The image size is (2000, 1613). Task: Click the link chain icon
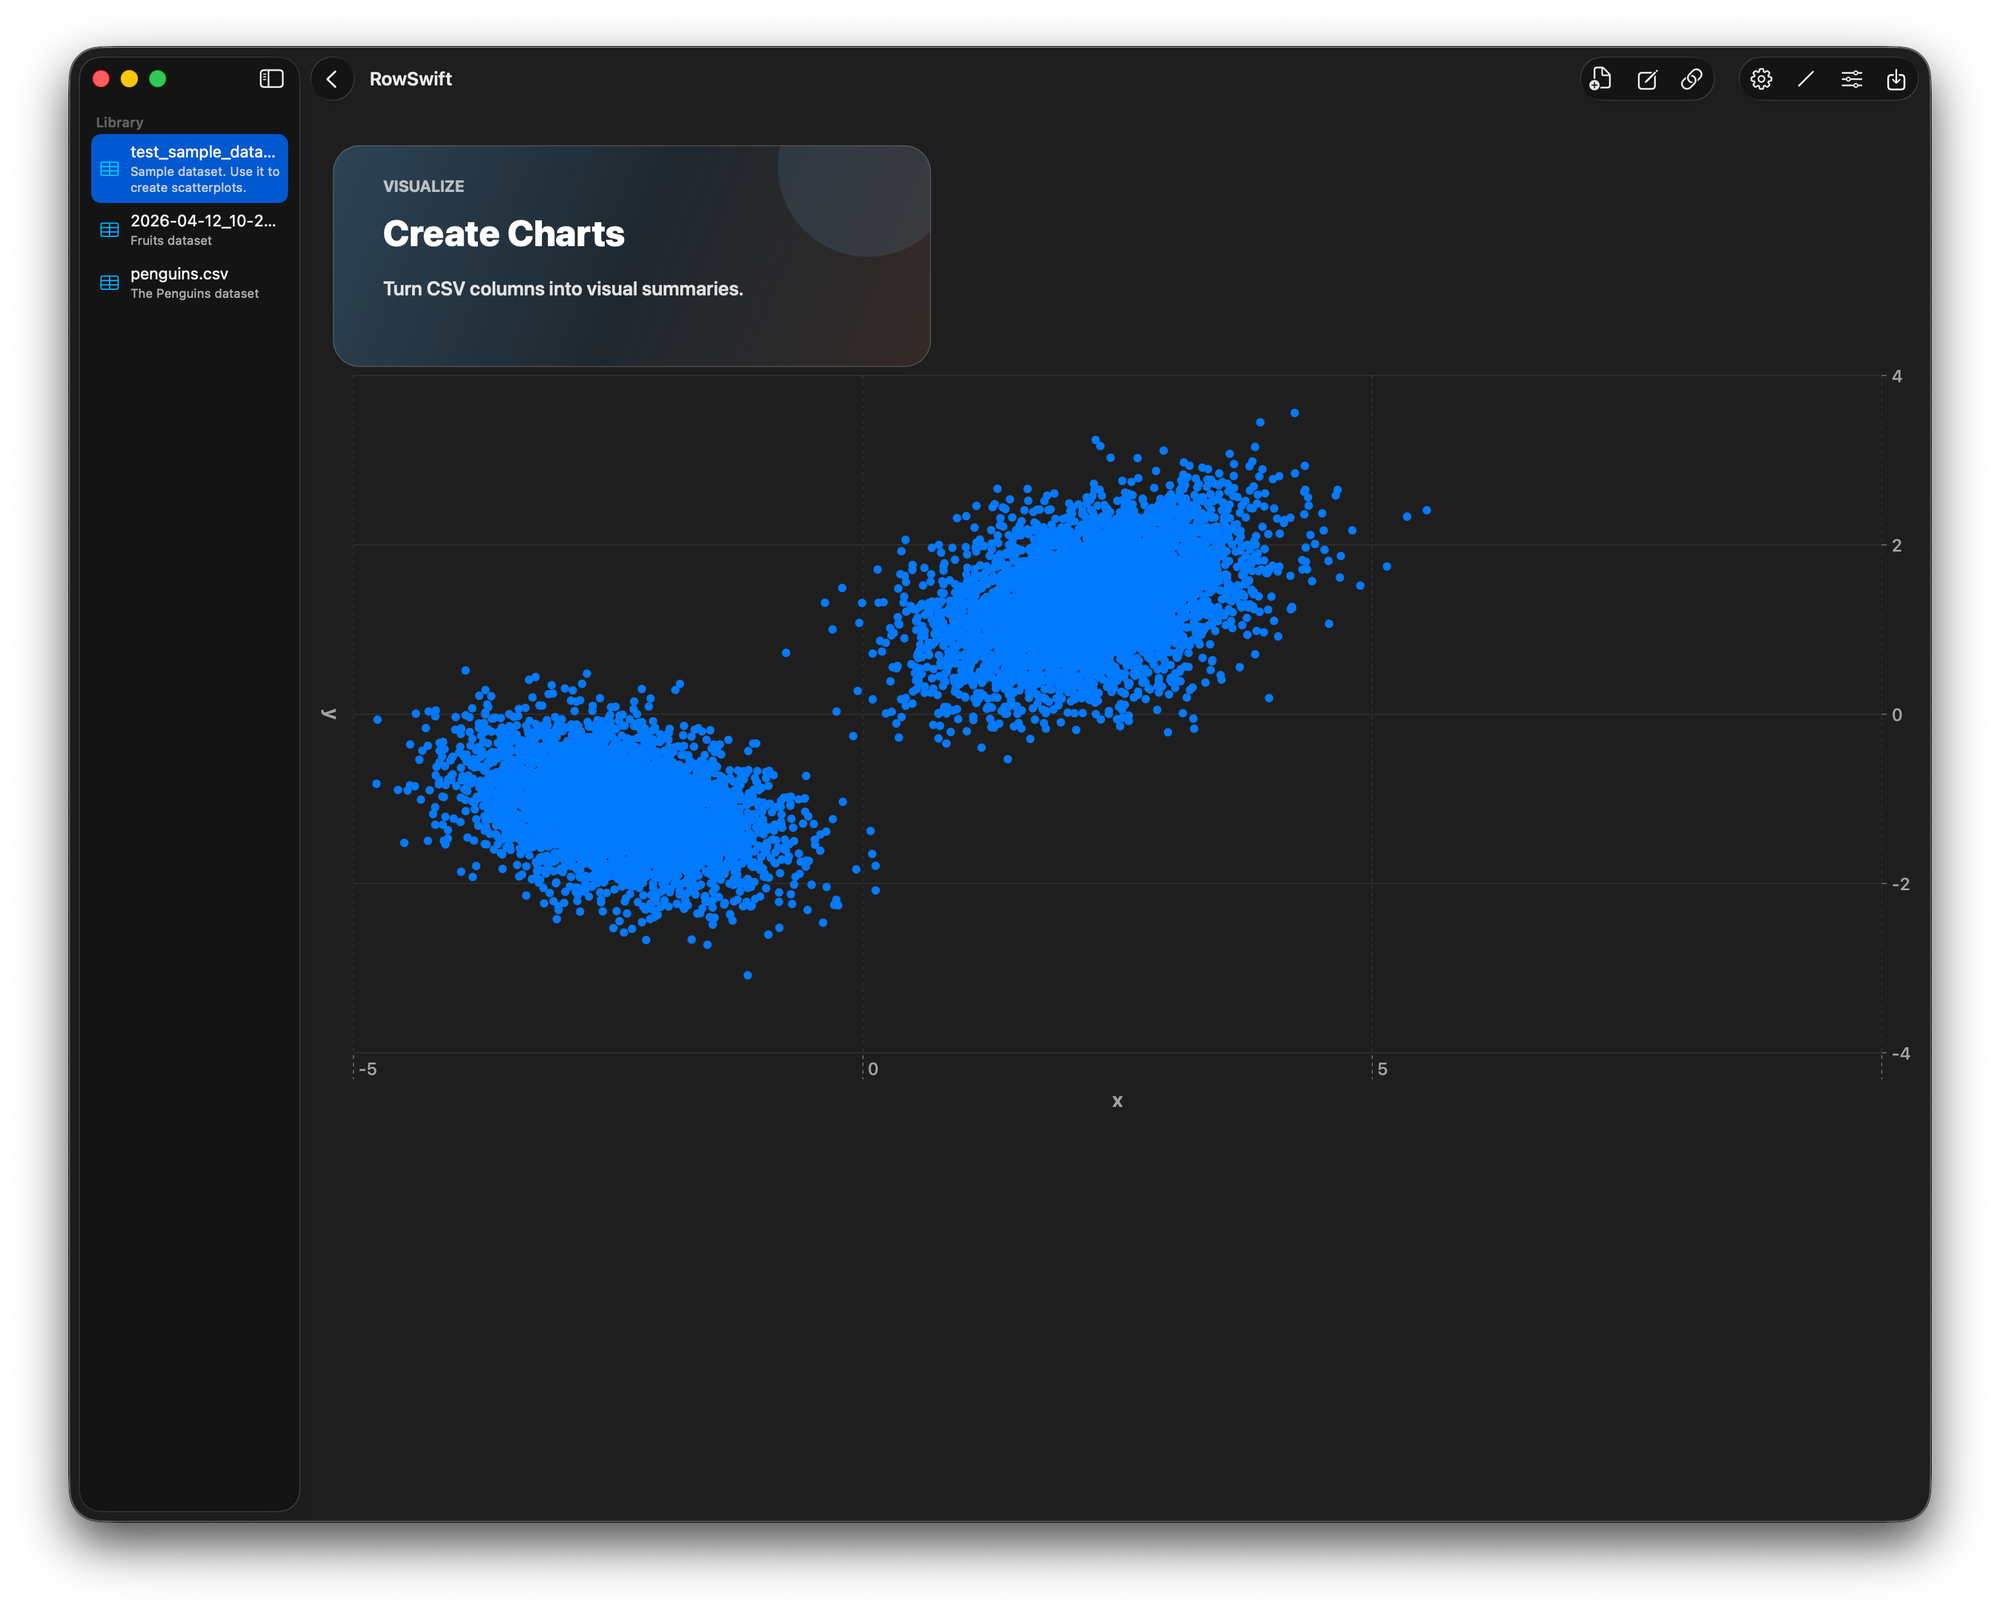point(1692,79)
